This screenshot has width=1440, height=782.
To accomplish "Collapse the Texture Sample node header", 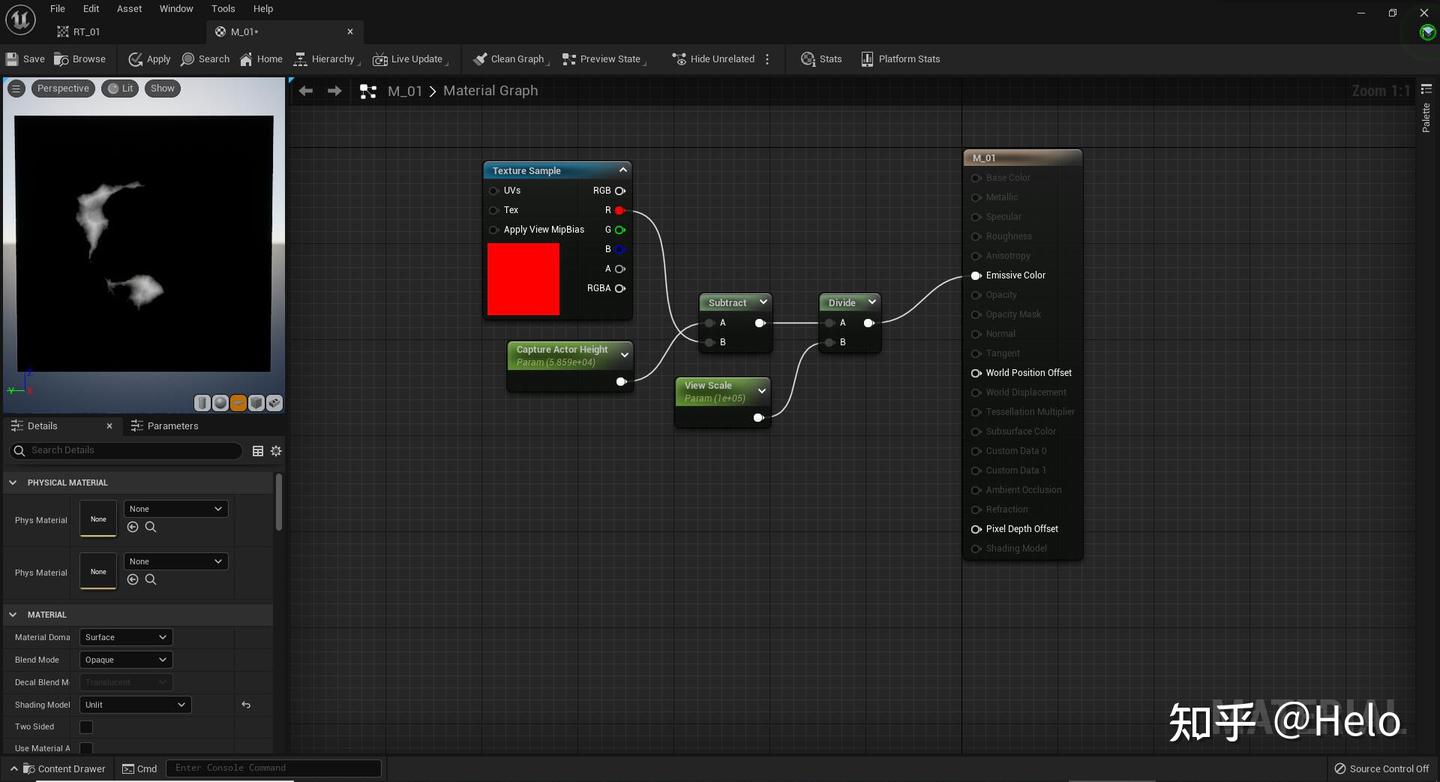I will point(622,169).
